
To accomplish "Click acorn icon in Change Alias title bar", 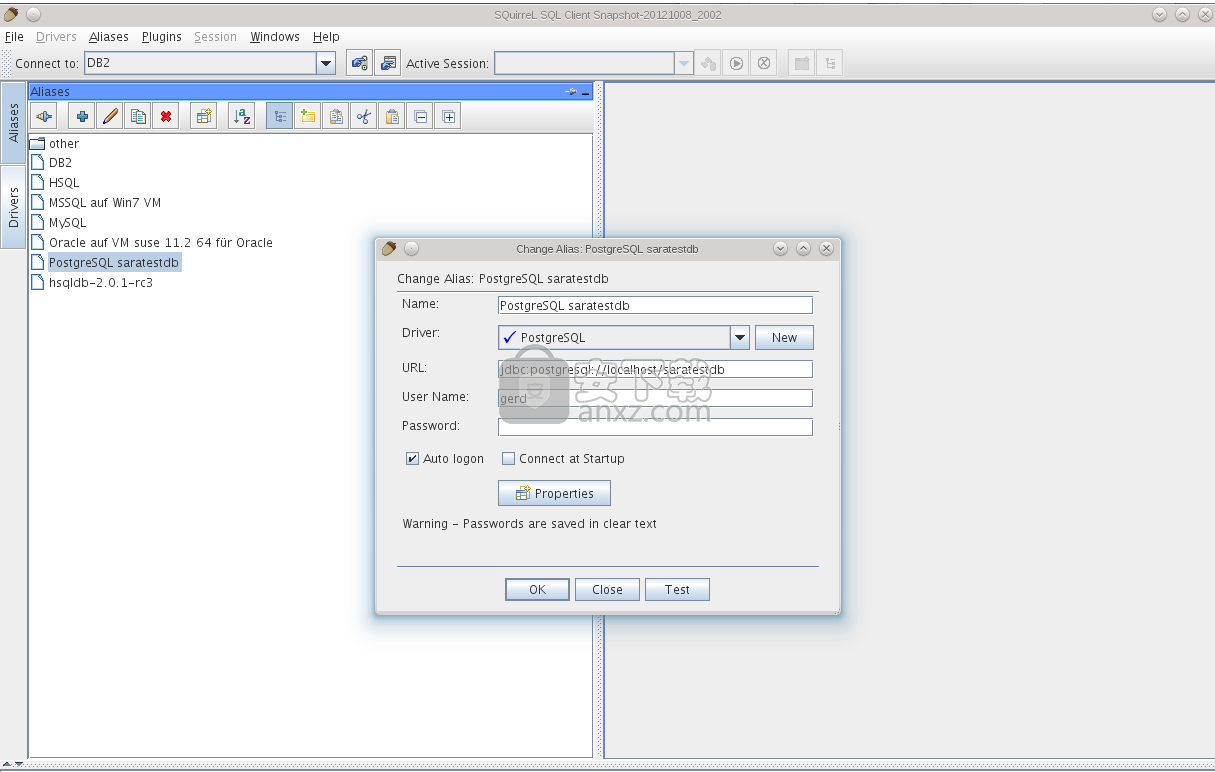I will tap(389, 248).
